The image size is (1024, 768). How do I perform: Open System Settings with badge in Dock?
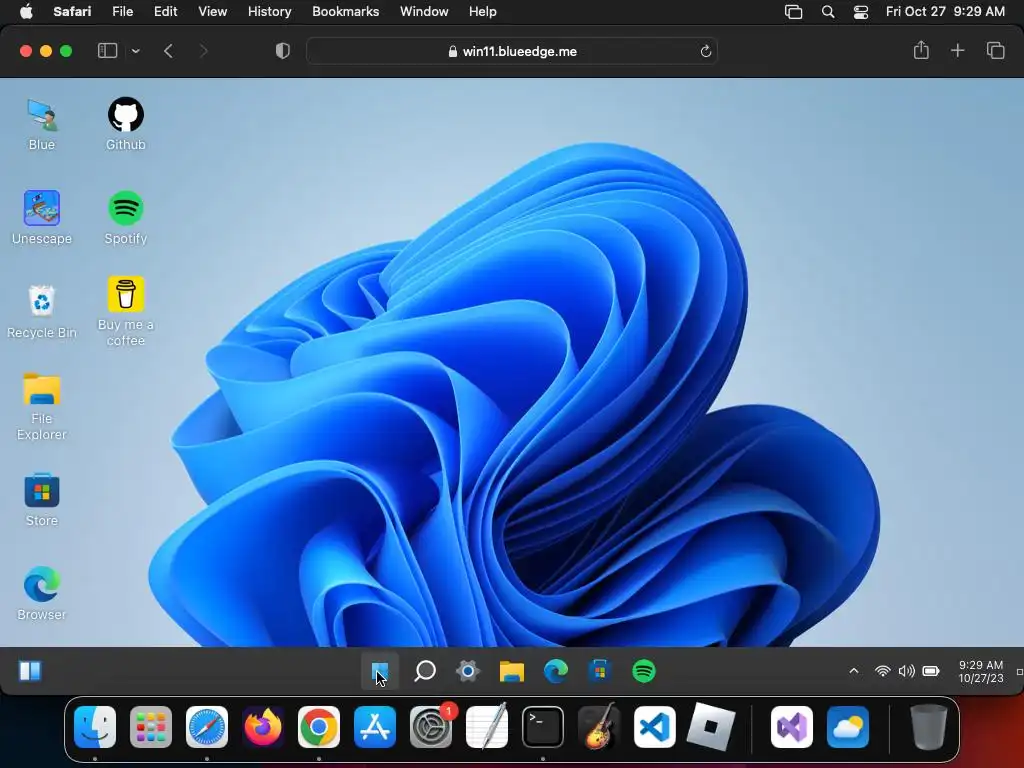(x=431, y=727)
